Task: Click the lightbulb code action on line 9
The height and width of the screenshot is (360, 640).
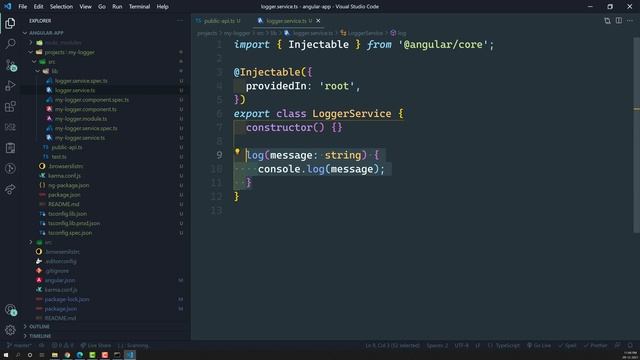Action: point(237,152)
